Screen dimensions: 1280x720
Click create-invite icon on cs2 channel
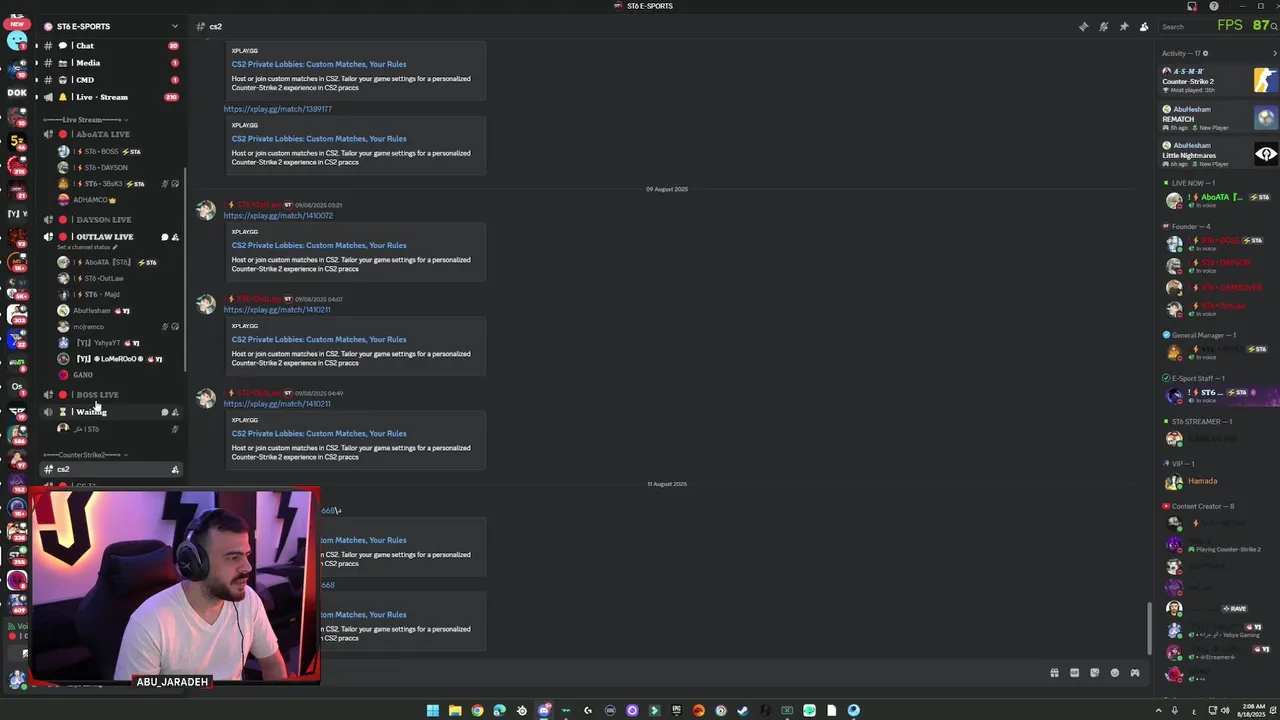coord(175,470)
